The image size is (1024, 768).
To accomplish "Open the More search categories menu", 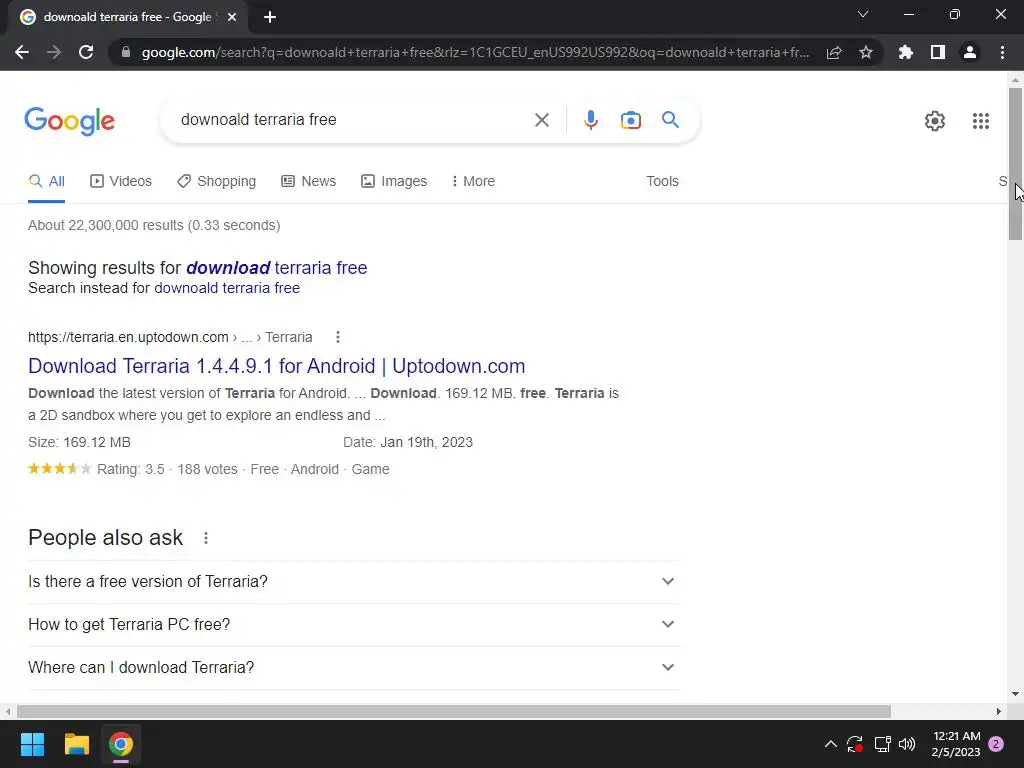I will point(473,181).
